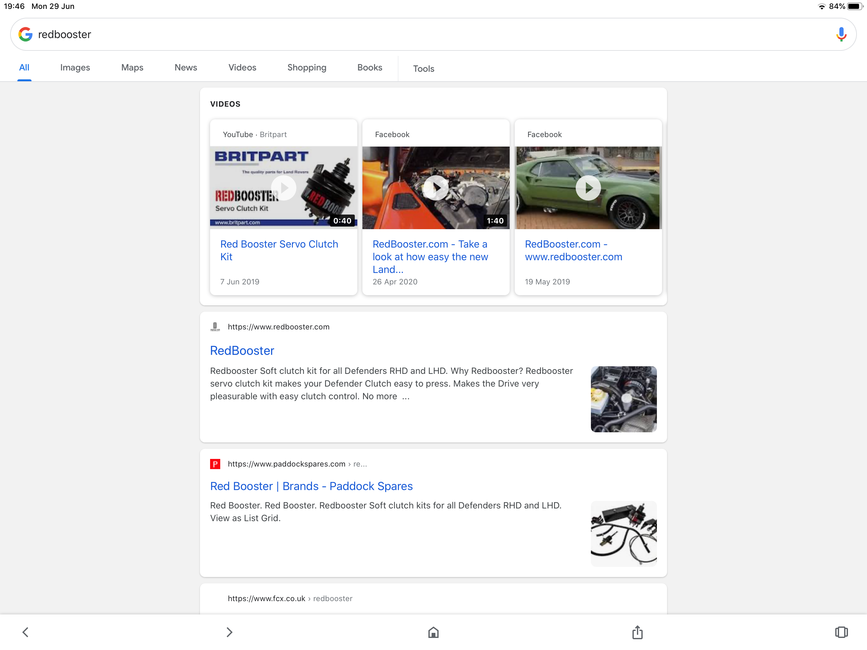Open 'Red Booster Servo Clutch Kit' video link
Screen dimensions: 867x650
pos(279,250)
